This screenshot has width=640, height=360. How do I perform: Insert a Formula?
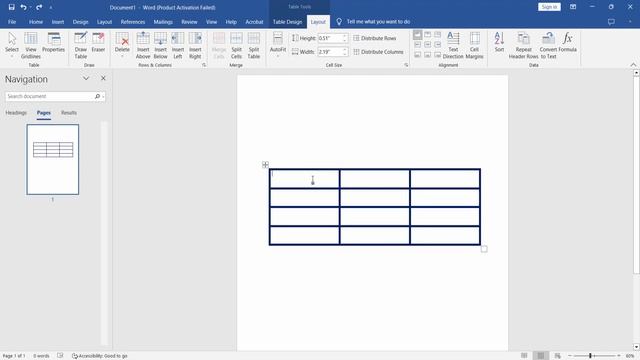tap(567, 42)
